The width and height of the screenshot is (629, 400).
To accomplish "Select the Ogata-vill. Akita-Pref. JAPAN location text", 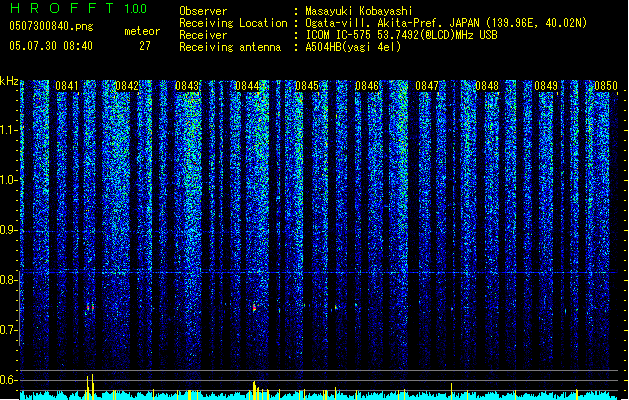I will click(446, 23).
